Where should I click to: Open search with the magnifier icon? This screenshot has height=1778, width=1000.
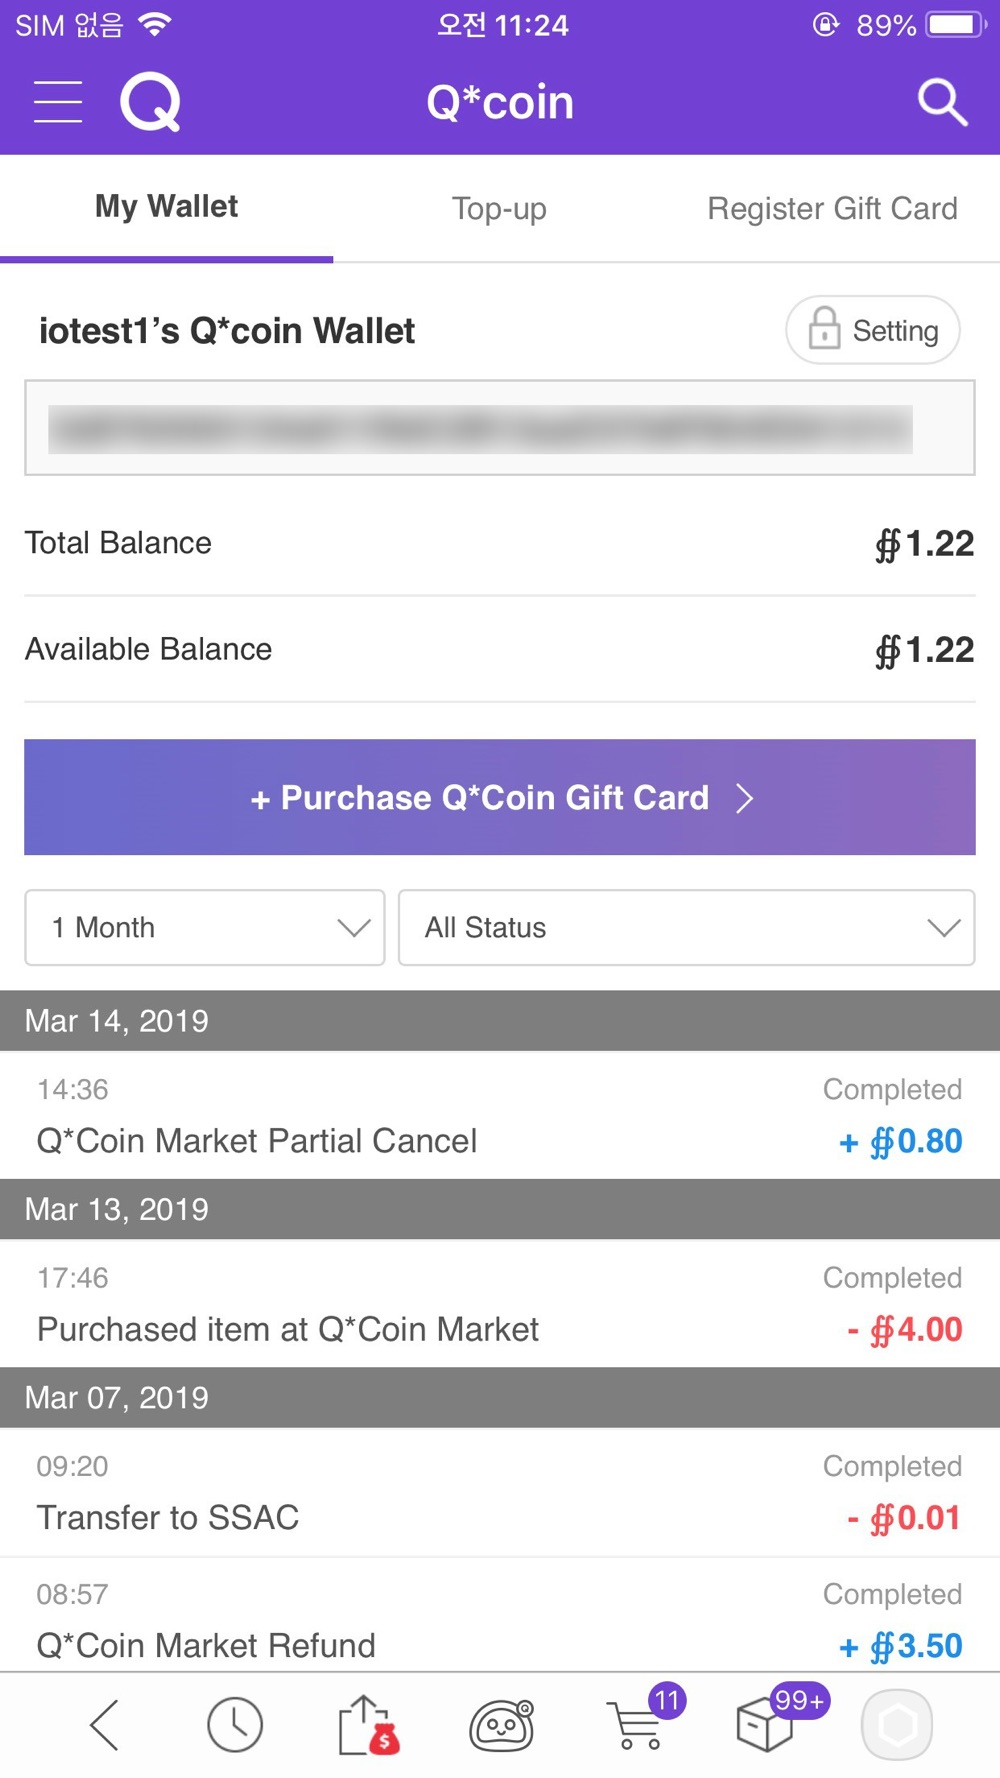click(942, 102)
